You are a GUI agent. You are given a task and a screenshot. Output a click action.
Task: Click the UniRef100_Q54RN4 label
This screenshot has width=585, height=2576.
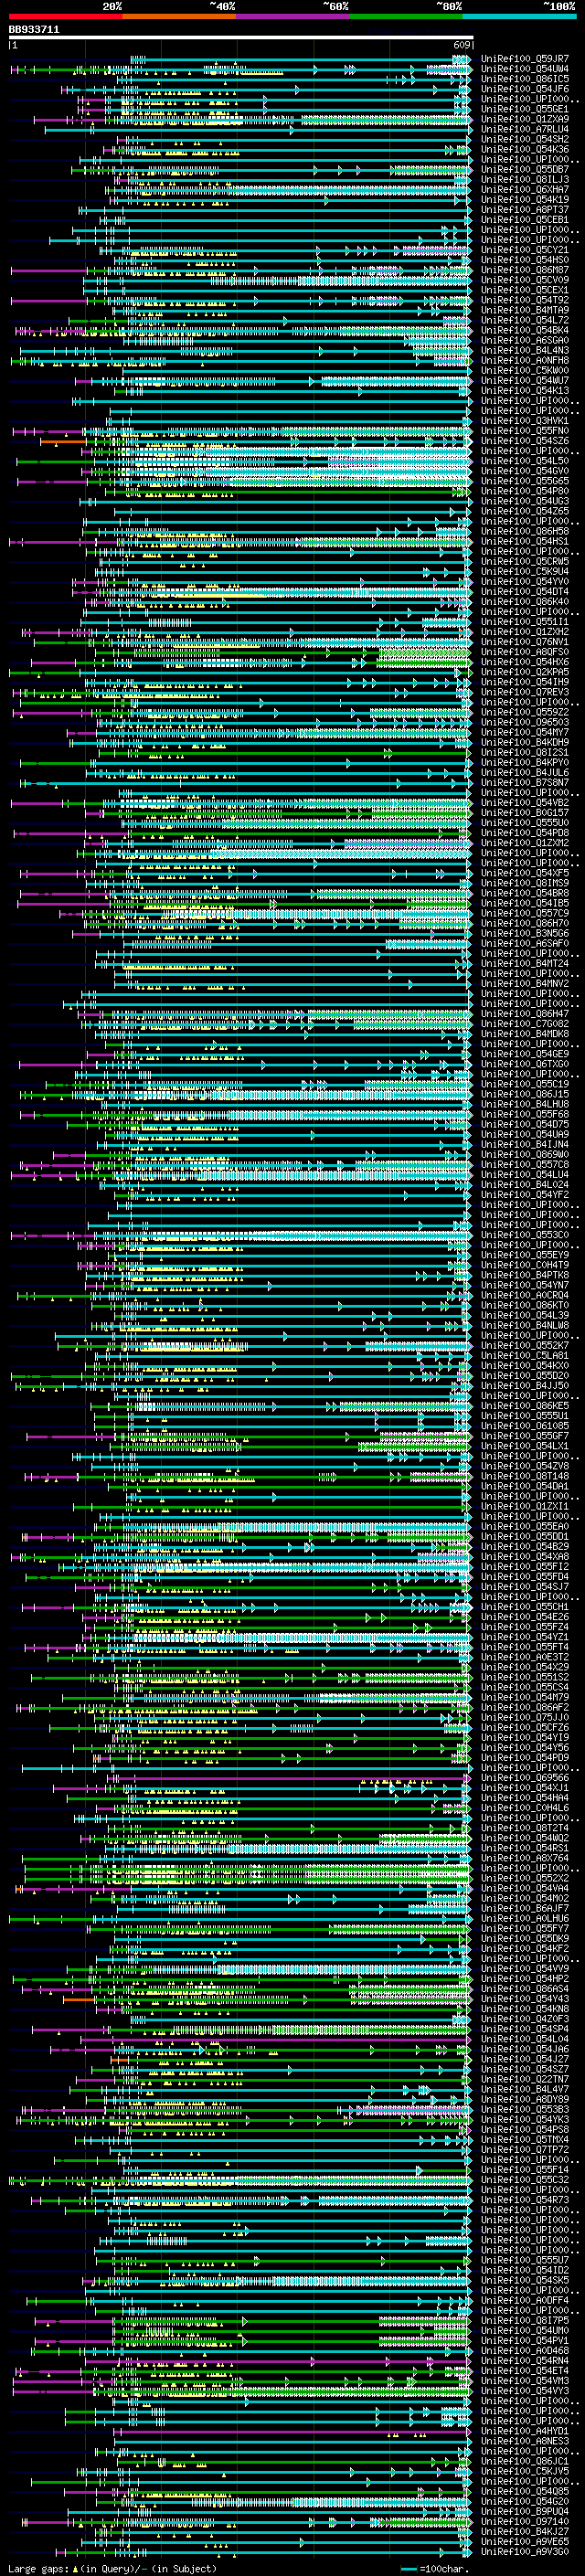525,2360
